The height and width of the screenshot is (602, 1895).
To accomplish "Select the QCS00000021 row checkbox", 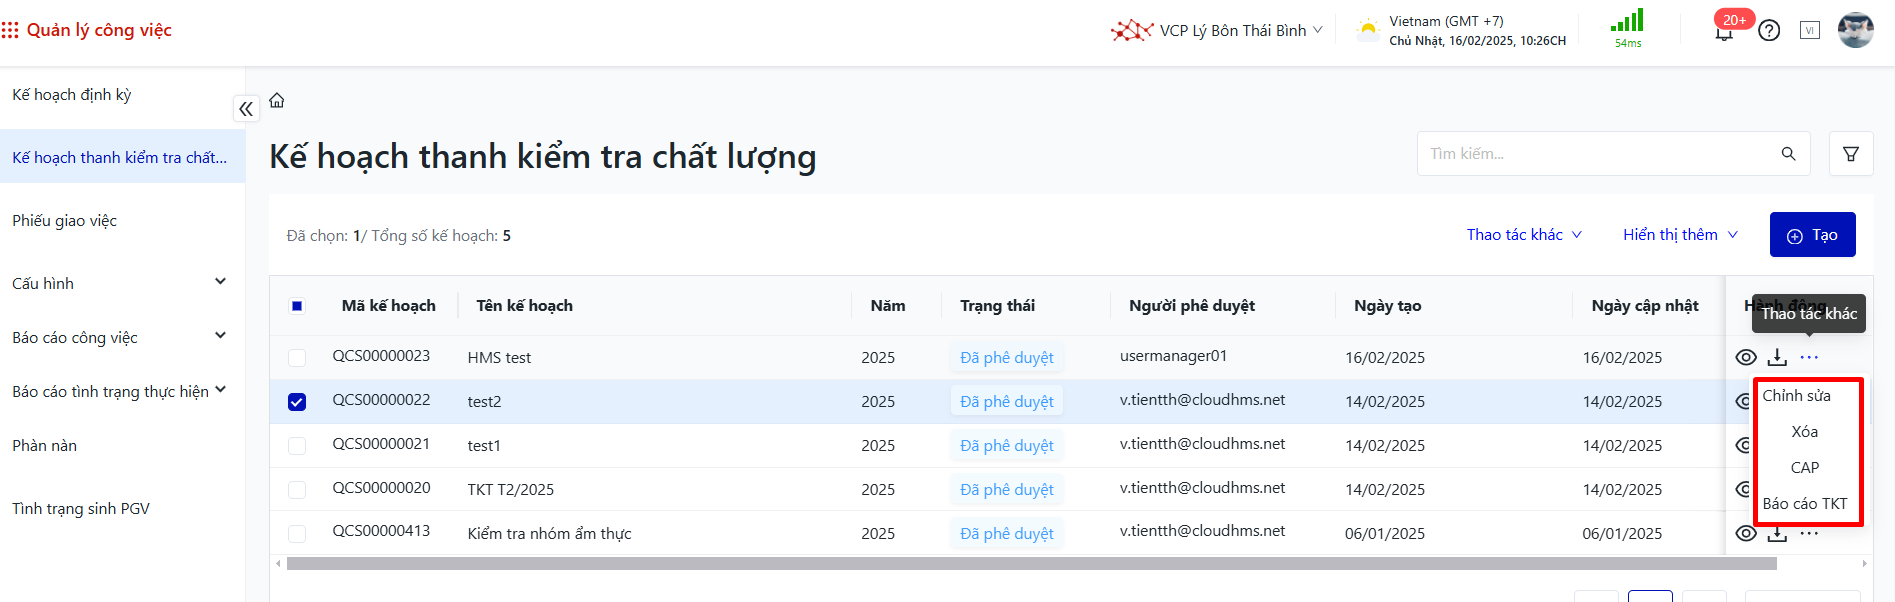I will [297, 446].
